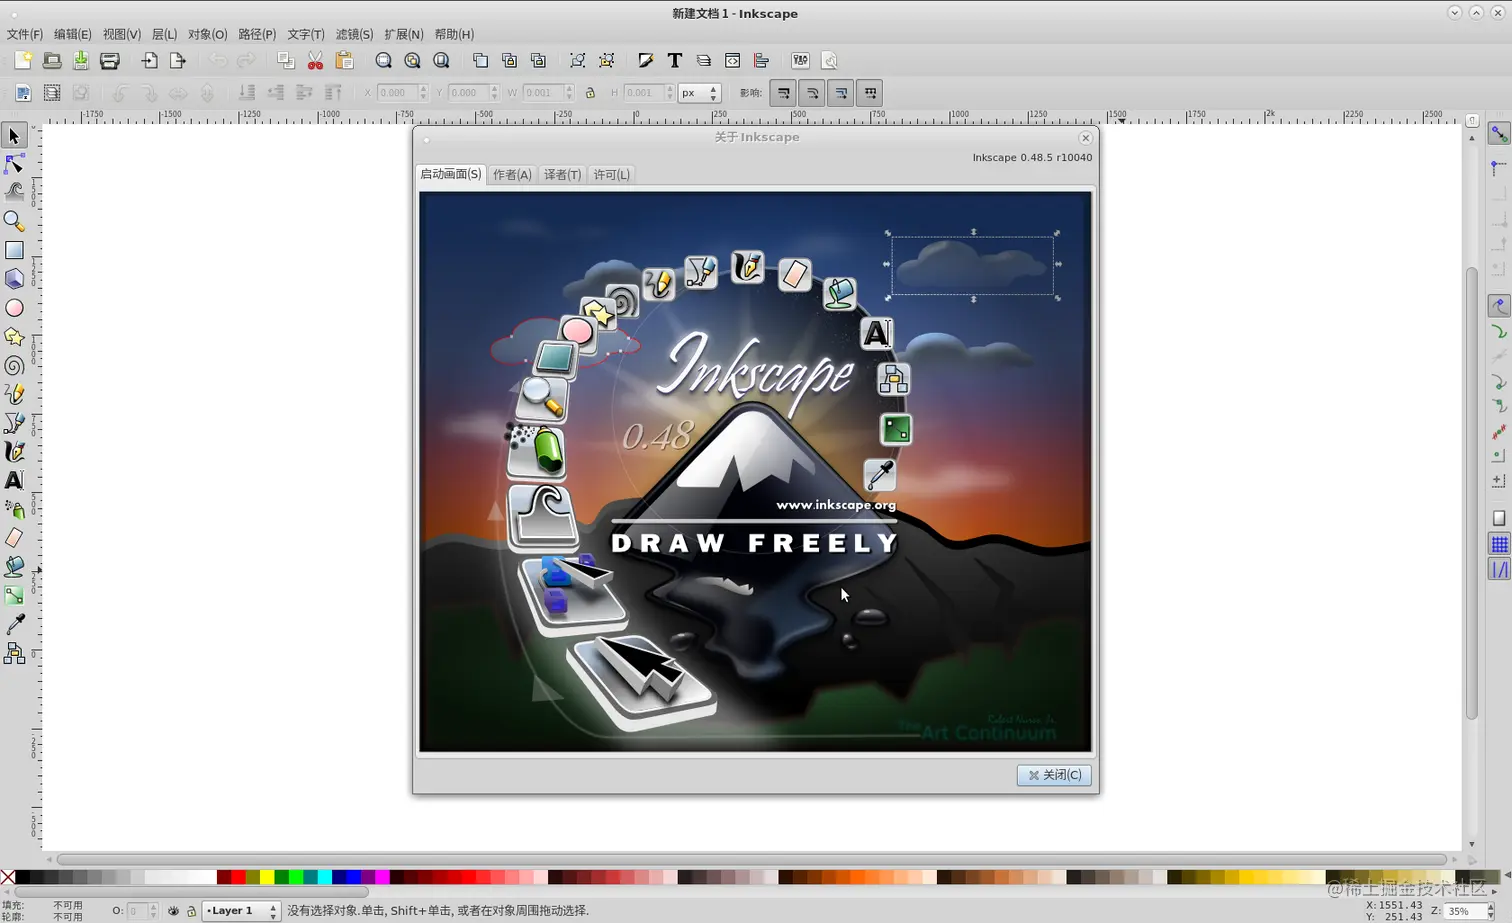Select the Spiral tool
Screen dimensions: 1512x923
click(x=14, y=366)
